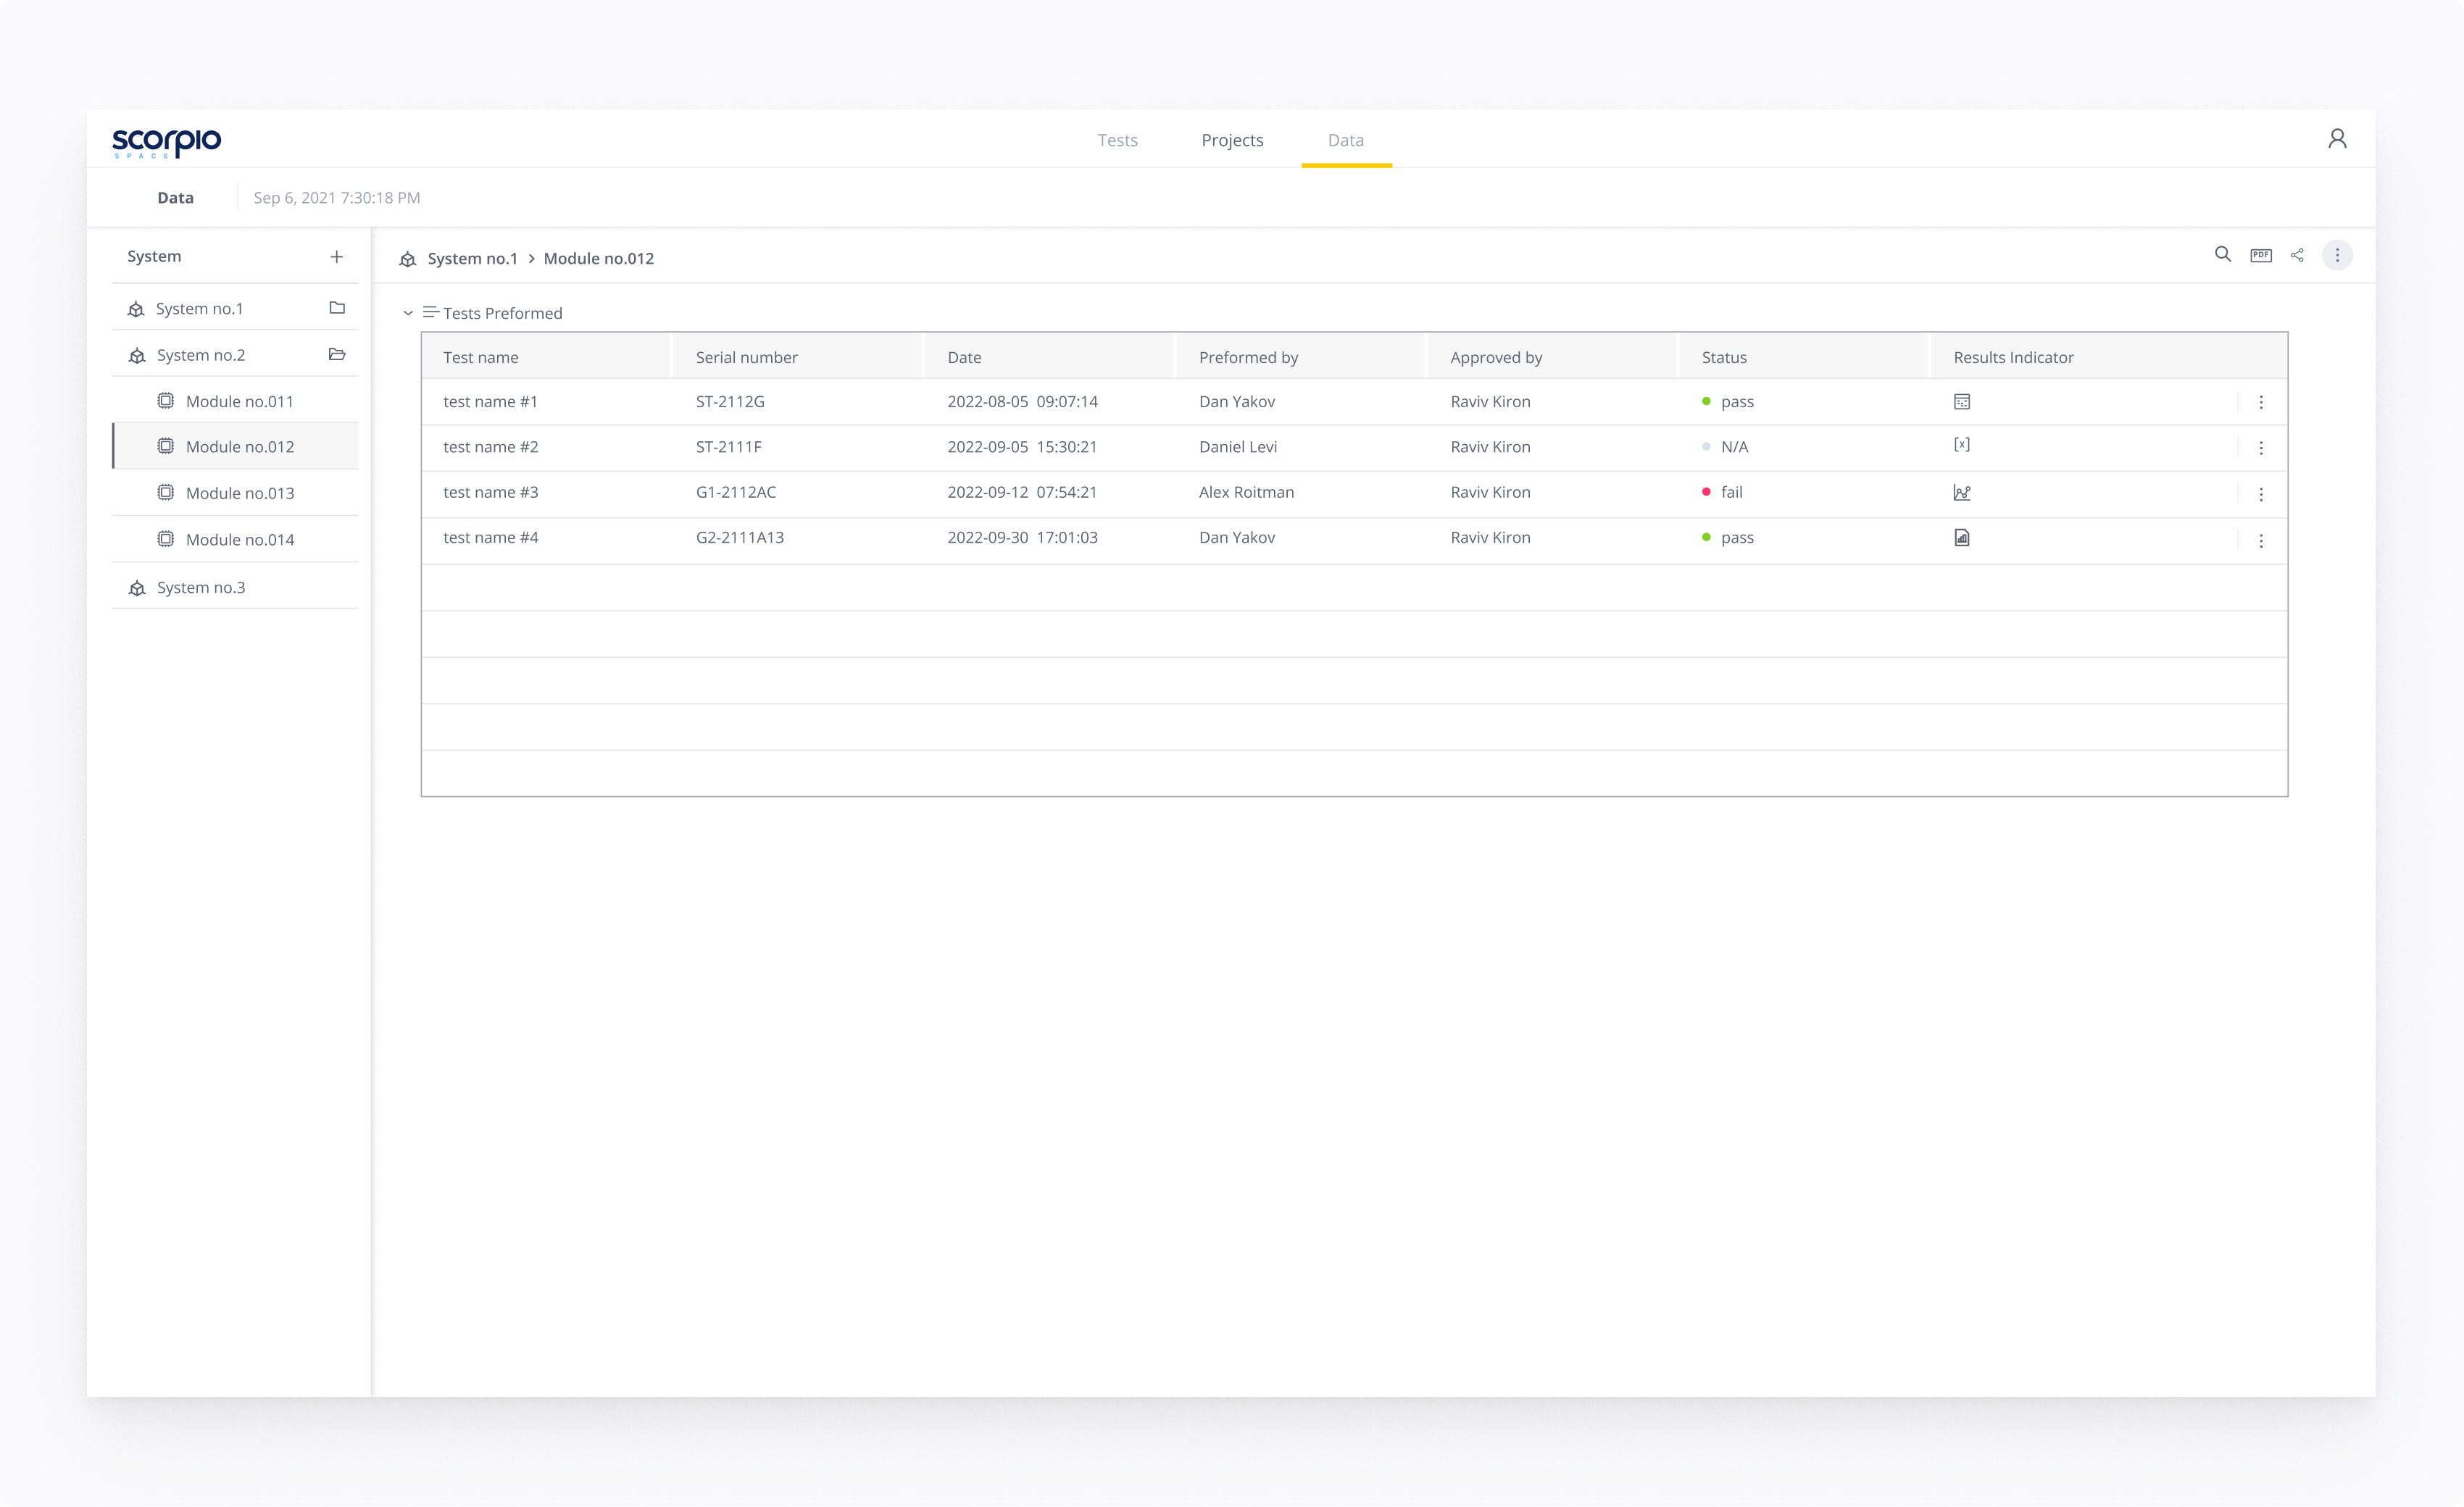Open row options for test name #4
2464x1507 pixels.
[x=2261, y=541]
